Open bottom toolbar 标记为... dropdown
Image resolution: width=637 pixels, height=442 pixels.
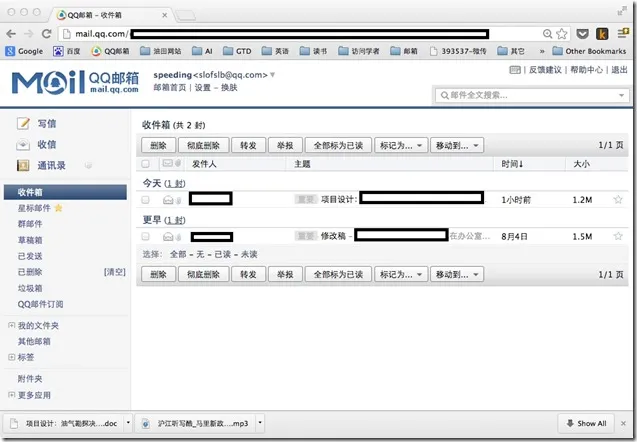coord(401,274)
